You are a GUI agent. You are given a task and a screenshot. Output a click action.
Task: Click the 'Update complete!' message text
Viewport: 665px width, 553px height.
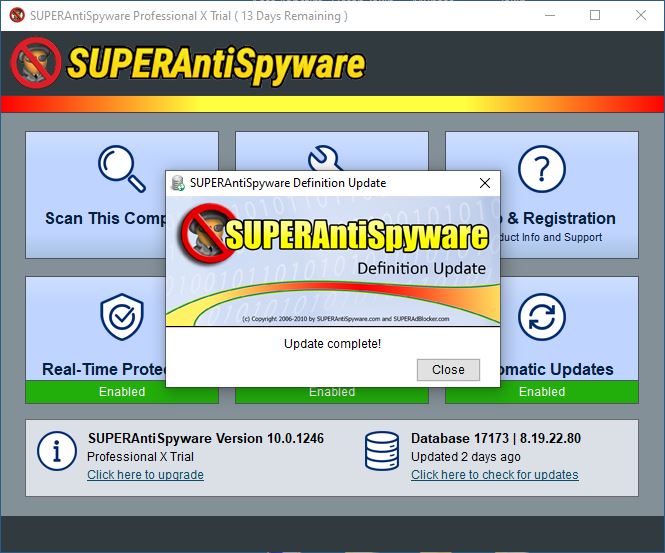click(x=332, y=344)
